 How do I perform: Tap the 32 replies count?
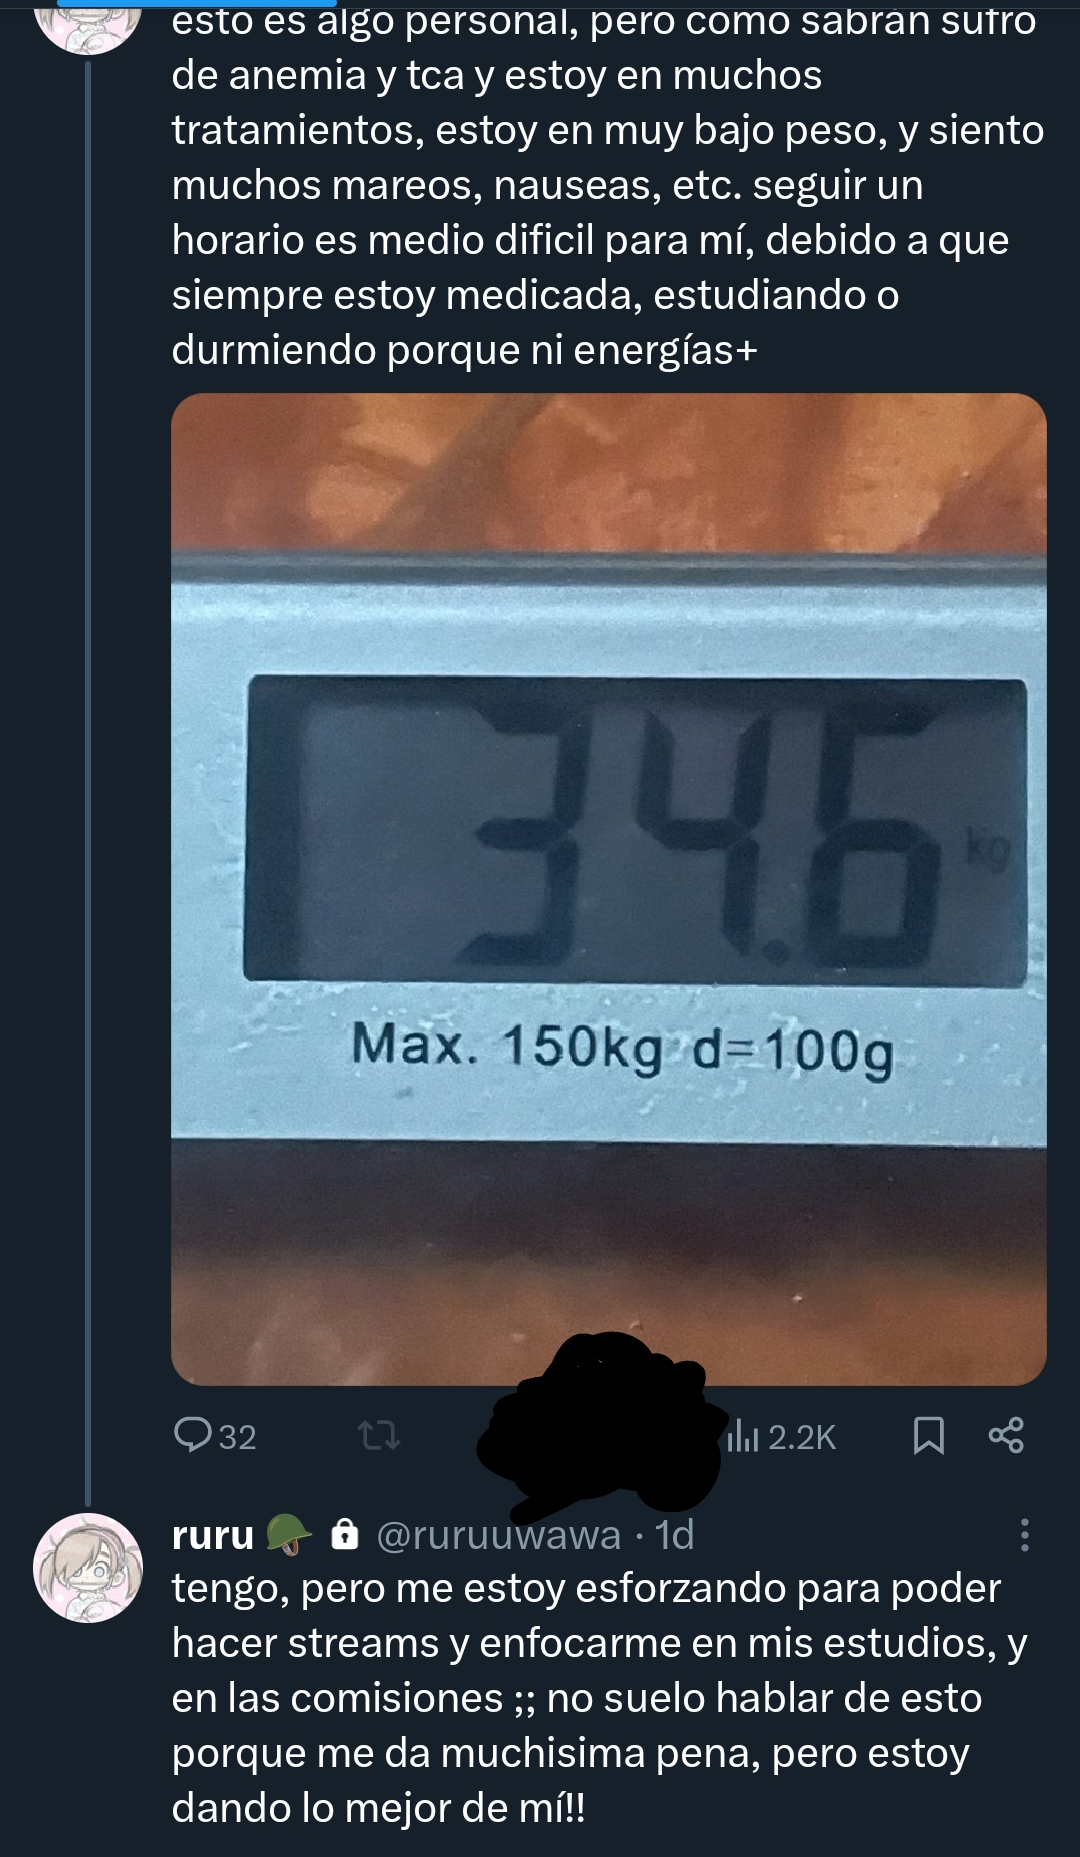tap(238, 1438)
